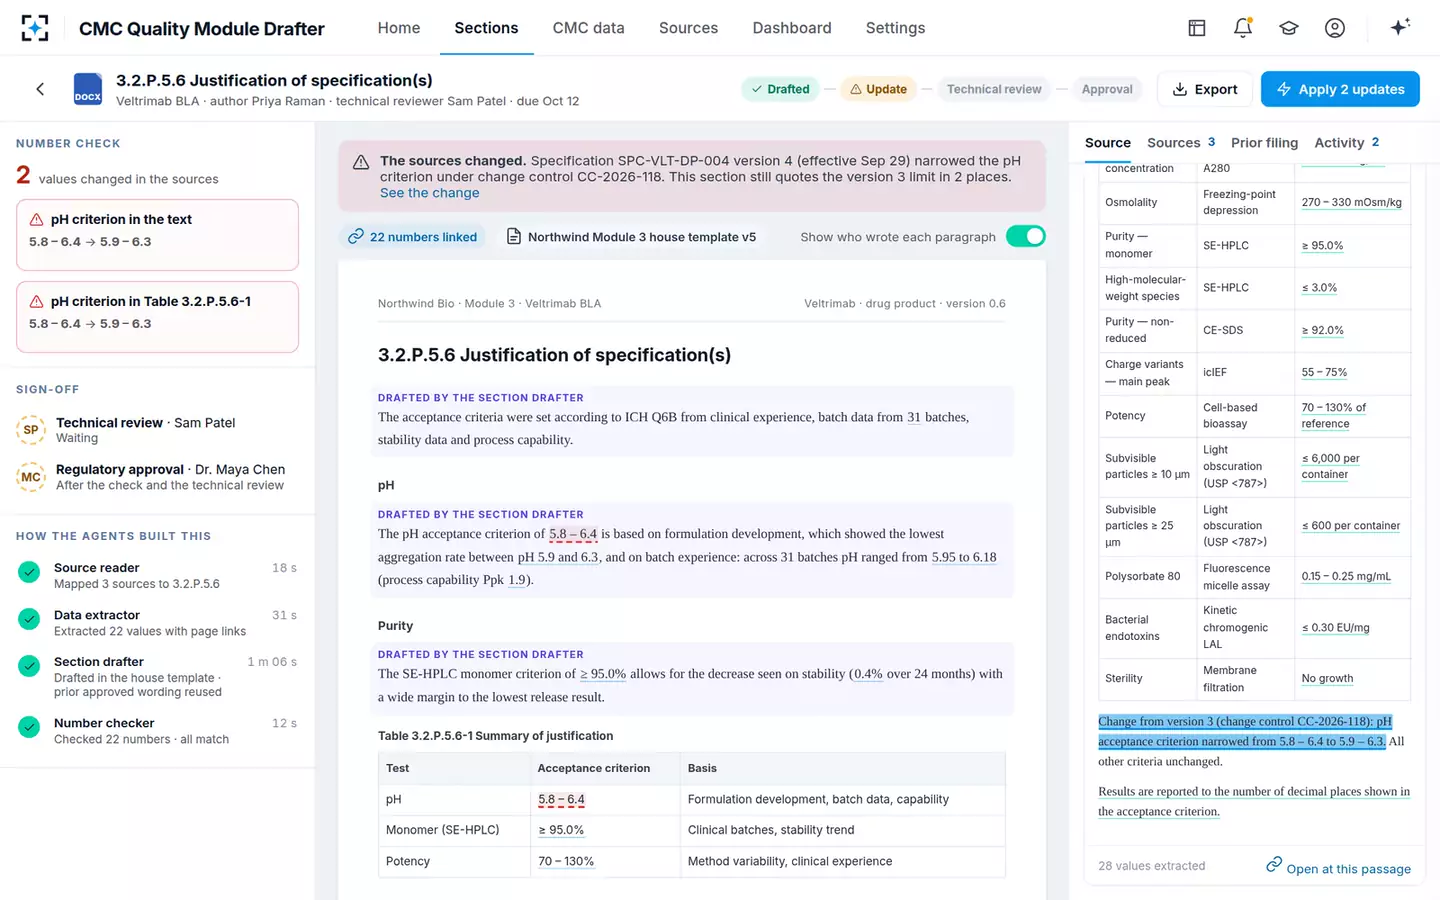Screen dimensions: 1440x900
Task: Click the Section drafter green check icon
Action: coord(29,665)
